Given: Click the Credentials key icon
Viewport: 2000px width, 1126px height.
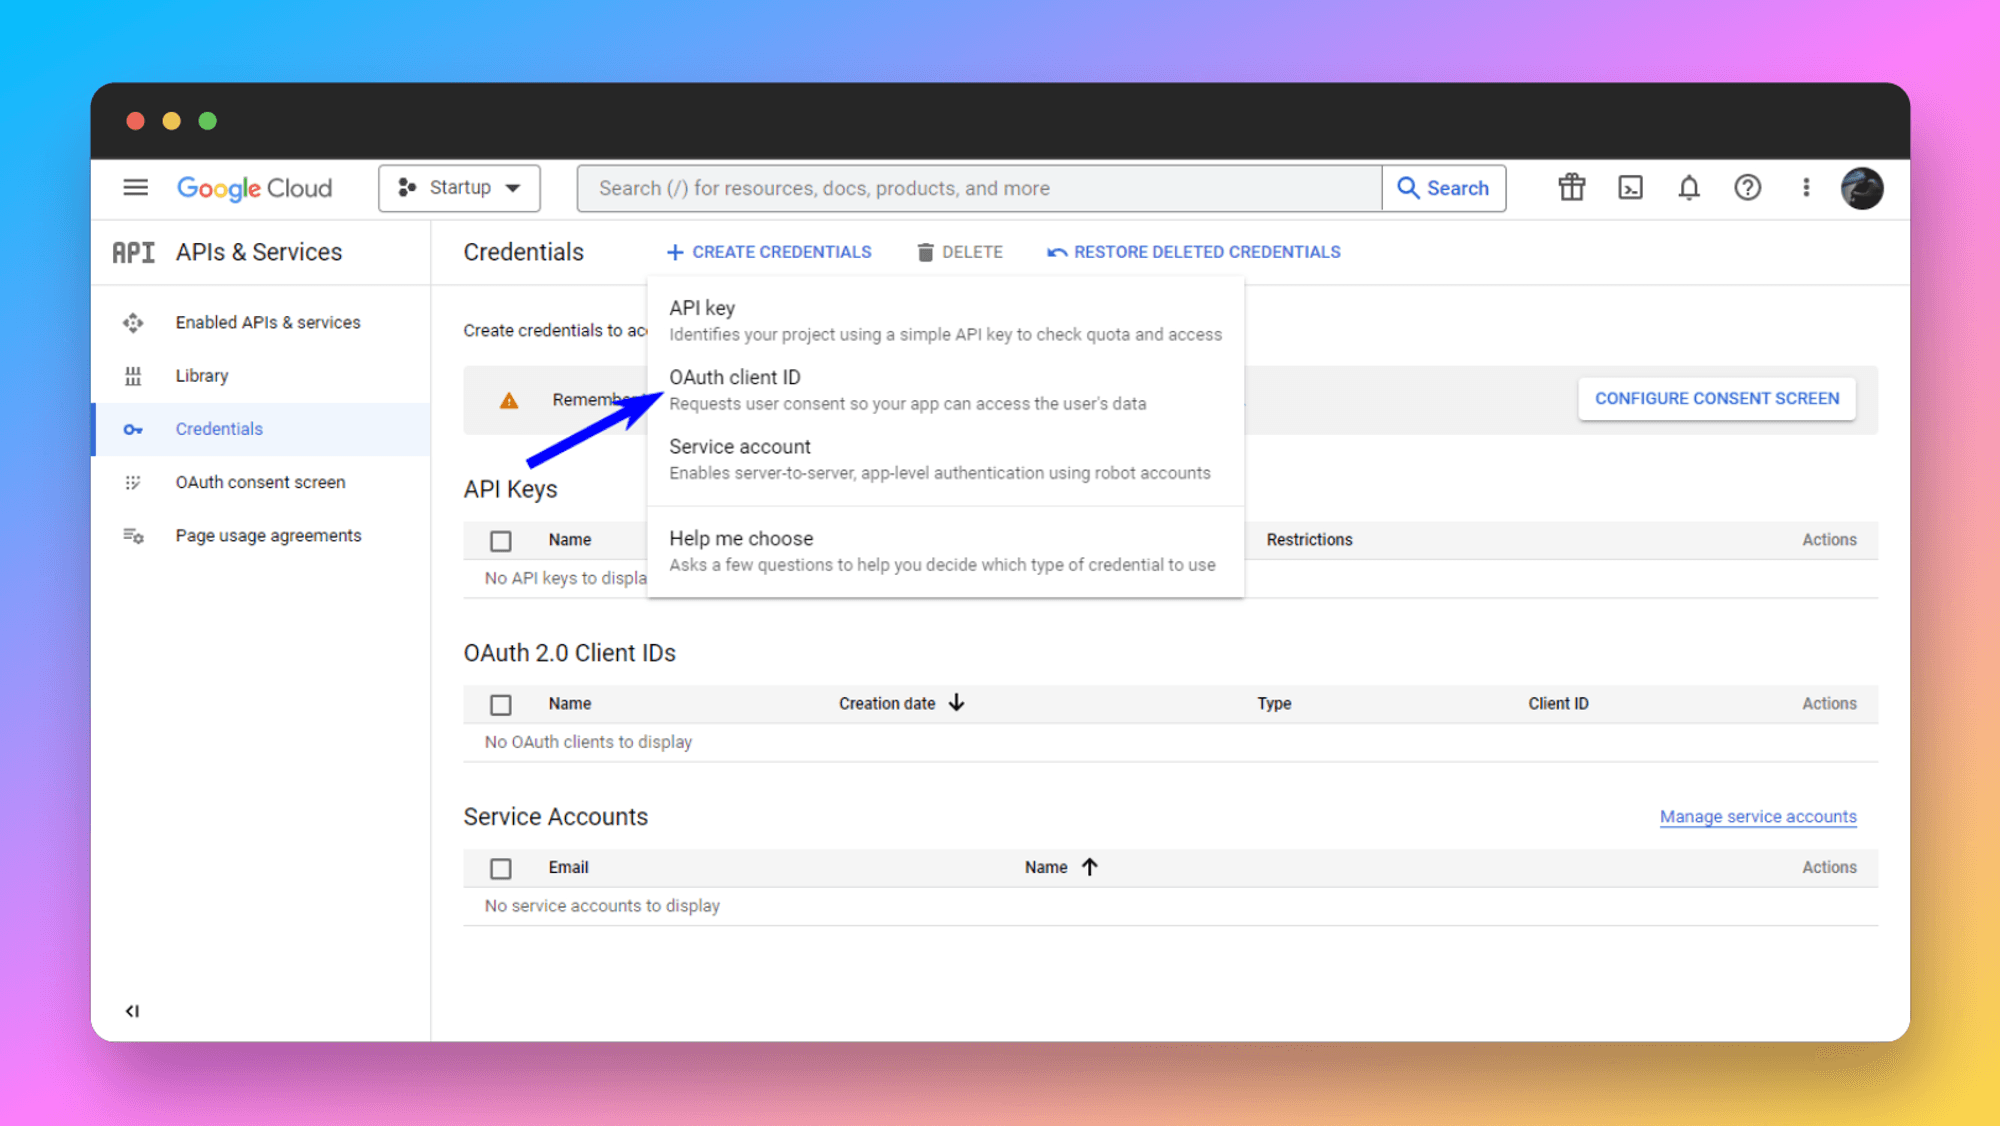Looking at the screenshot, I should [134, 429].
